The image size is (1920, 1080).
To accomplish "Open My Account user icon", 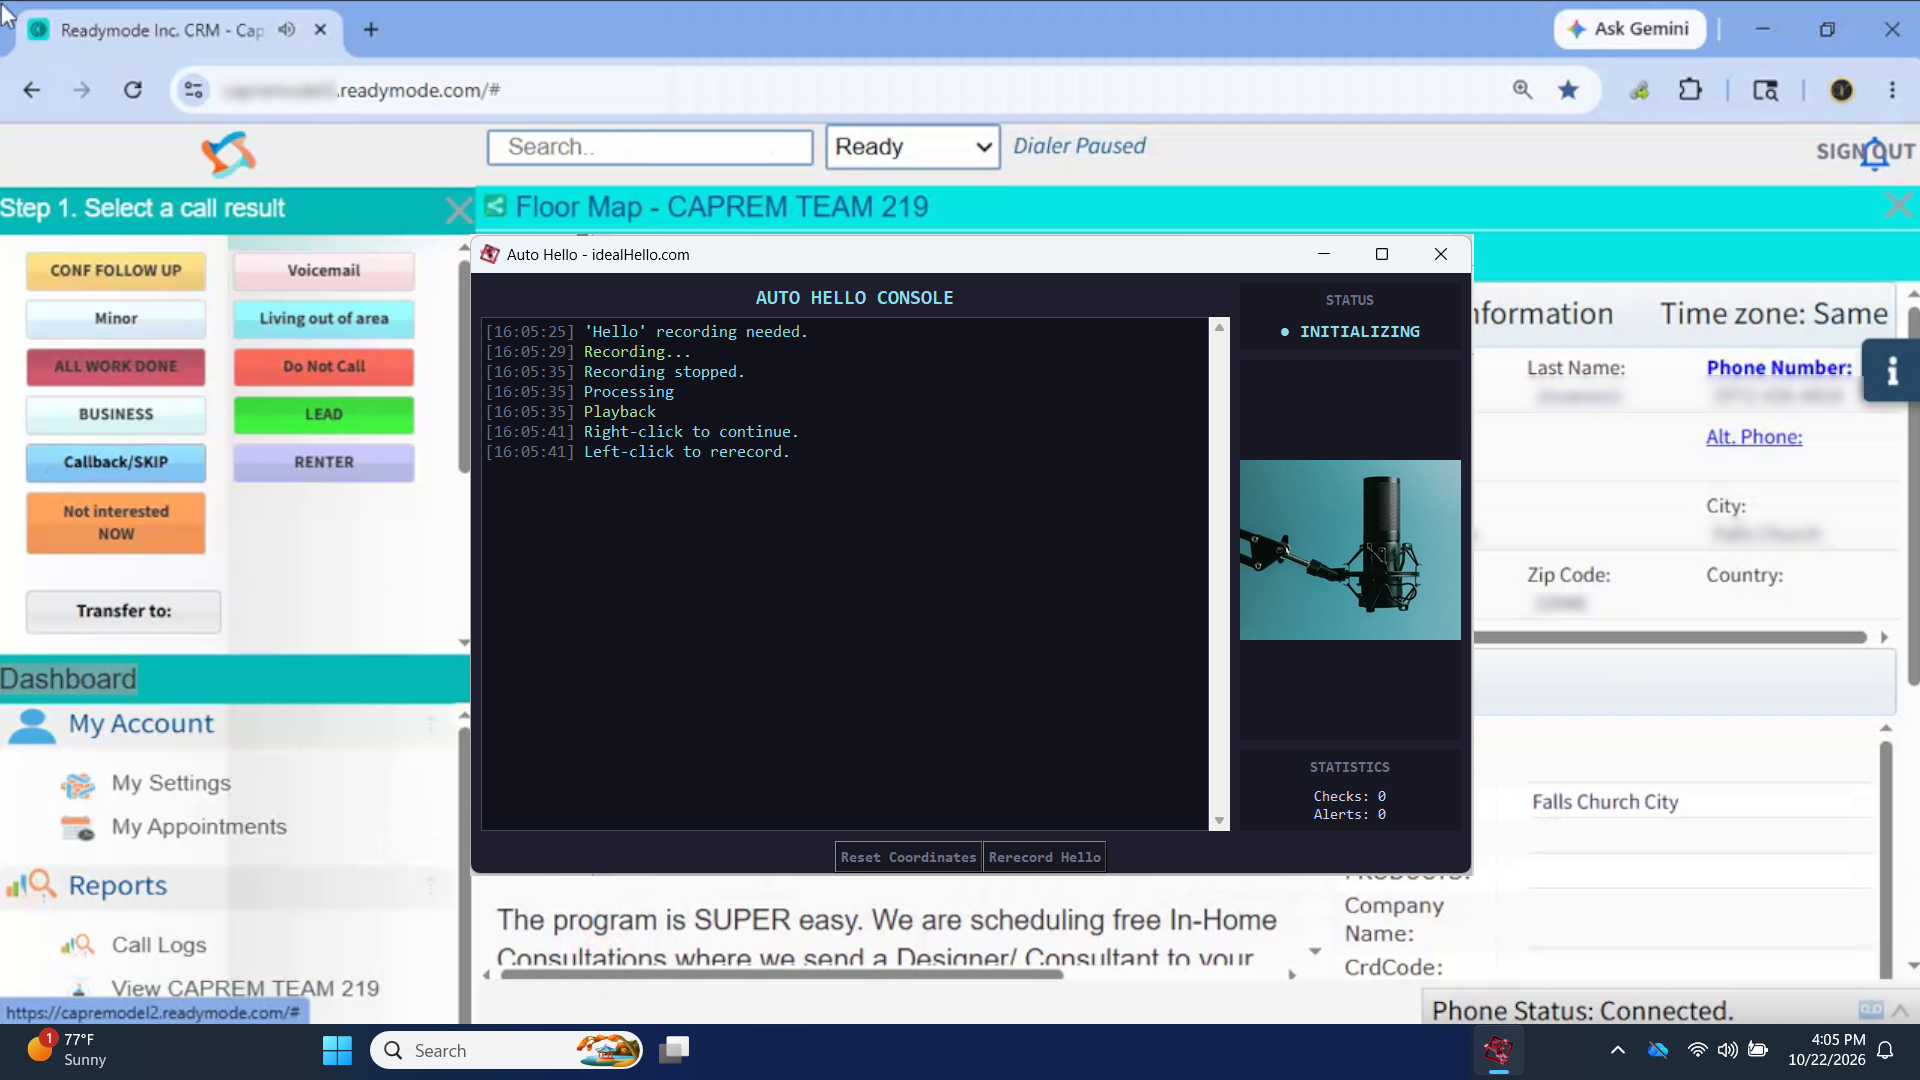I will [32, 726].
